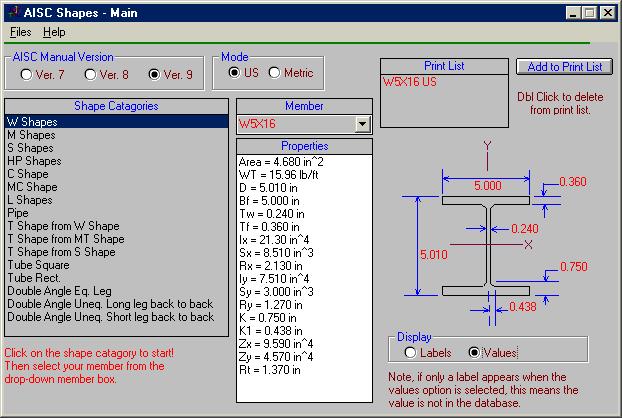Close the AISC Shapes window
The height and width of the screenshot is (418, 622).
point(607,13)
